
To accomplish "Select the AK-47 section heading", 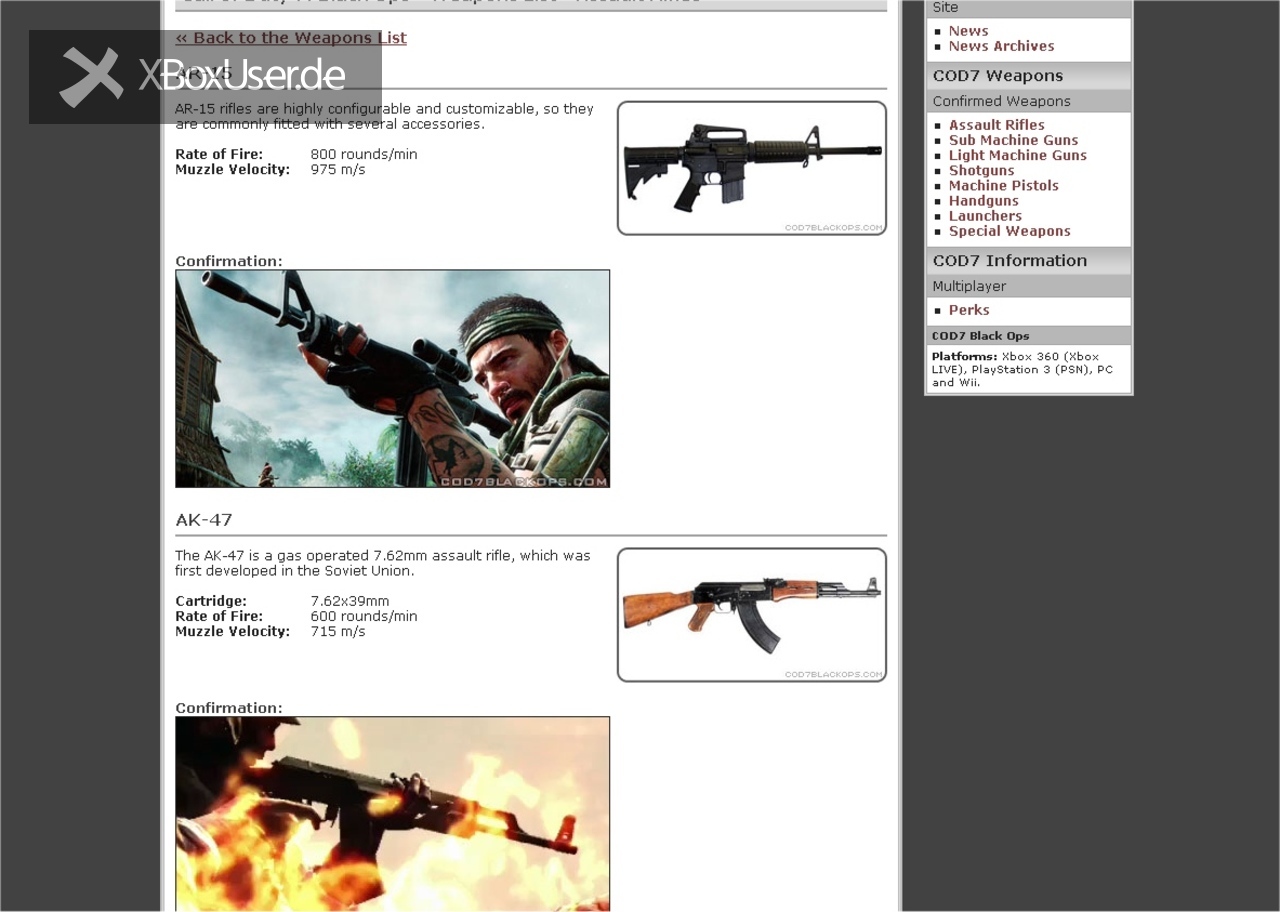I will point(204,520).
